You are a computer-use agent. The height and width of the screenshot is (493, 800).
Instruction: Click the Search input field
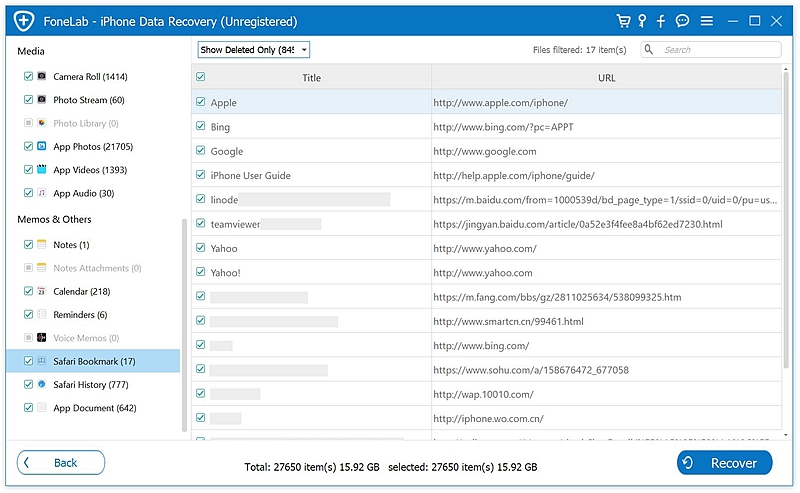click(711, 50)
